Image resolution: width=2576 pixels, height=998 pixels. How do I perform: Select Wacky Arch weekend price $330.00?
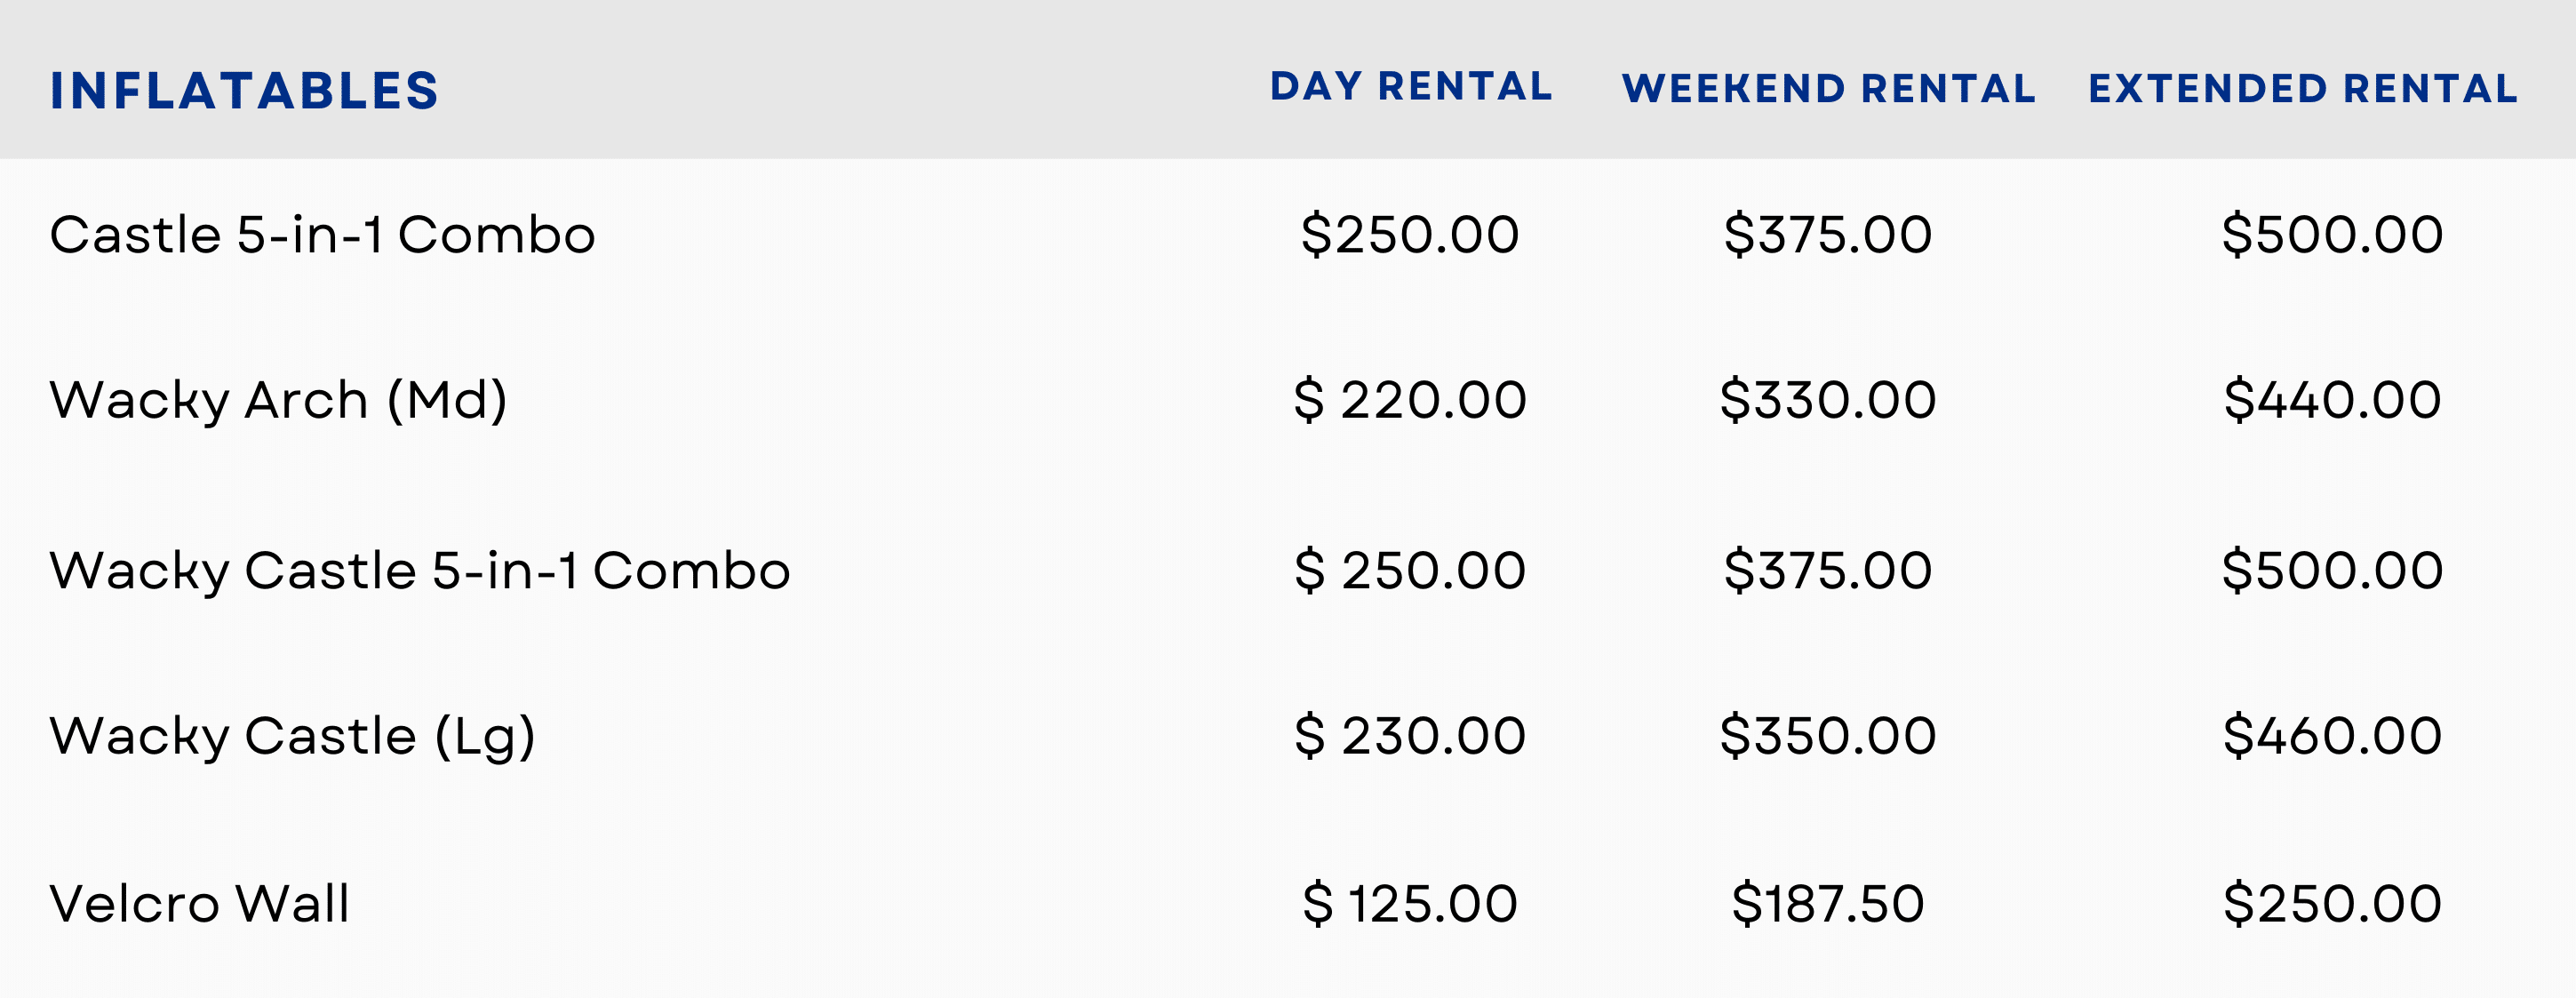click(1828, 400)
